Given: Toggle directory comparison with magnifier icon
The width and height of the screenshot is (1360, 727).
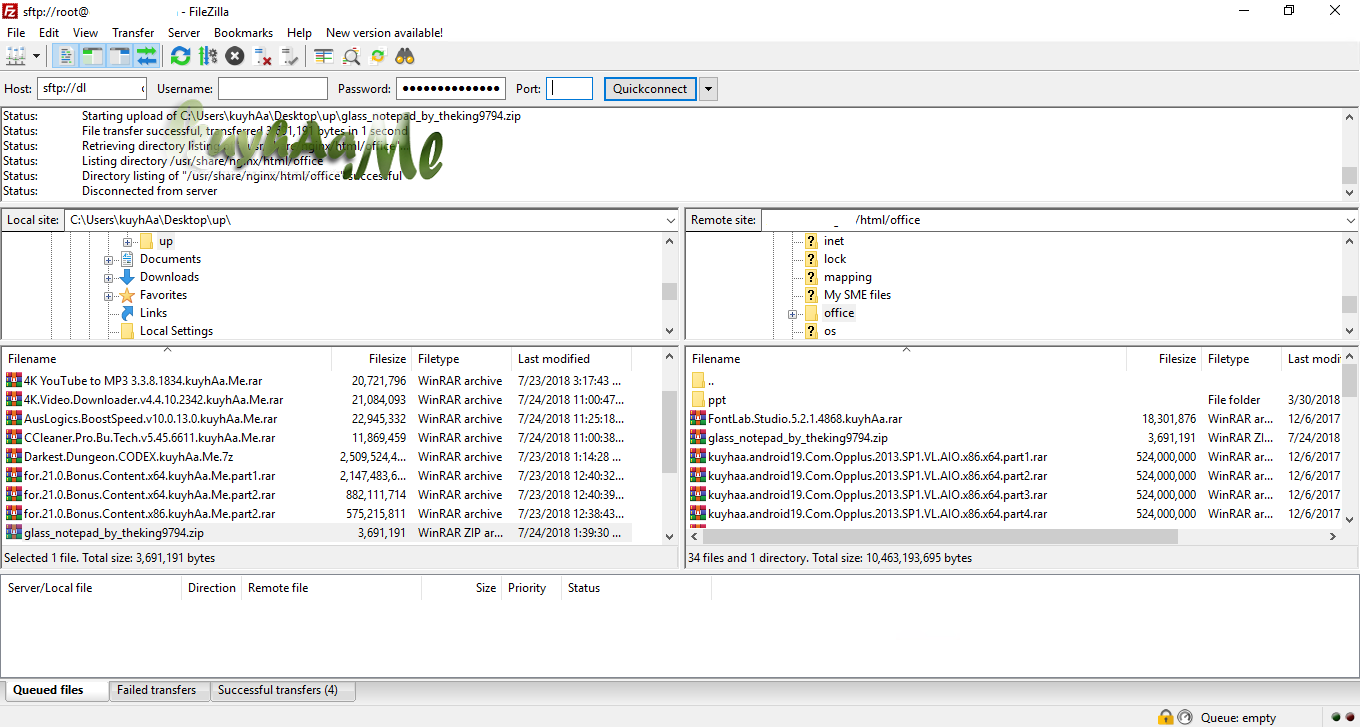Looking at the screenshot, I should 351,56.
